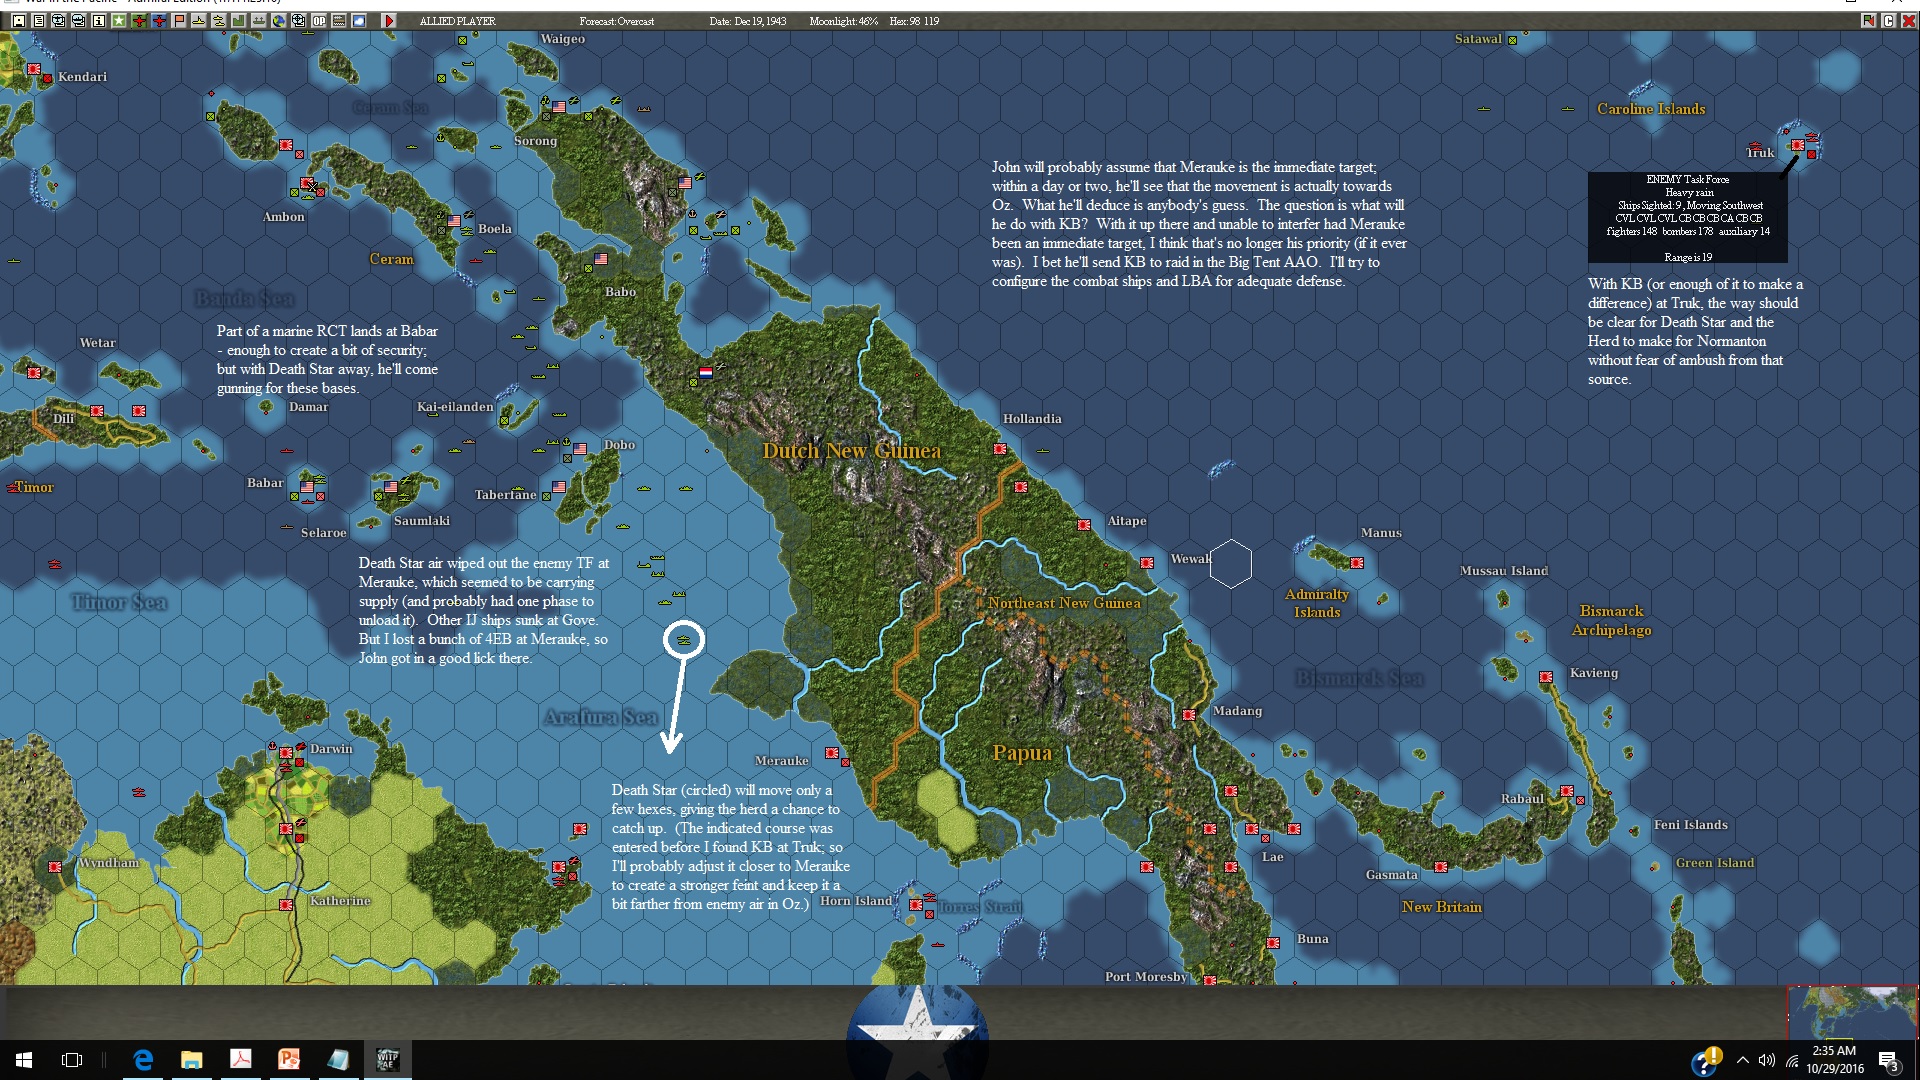Click the aircraft-in-monitor toolbar icon

click(x=59, y=20)
